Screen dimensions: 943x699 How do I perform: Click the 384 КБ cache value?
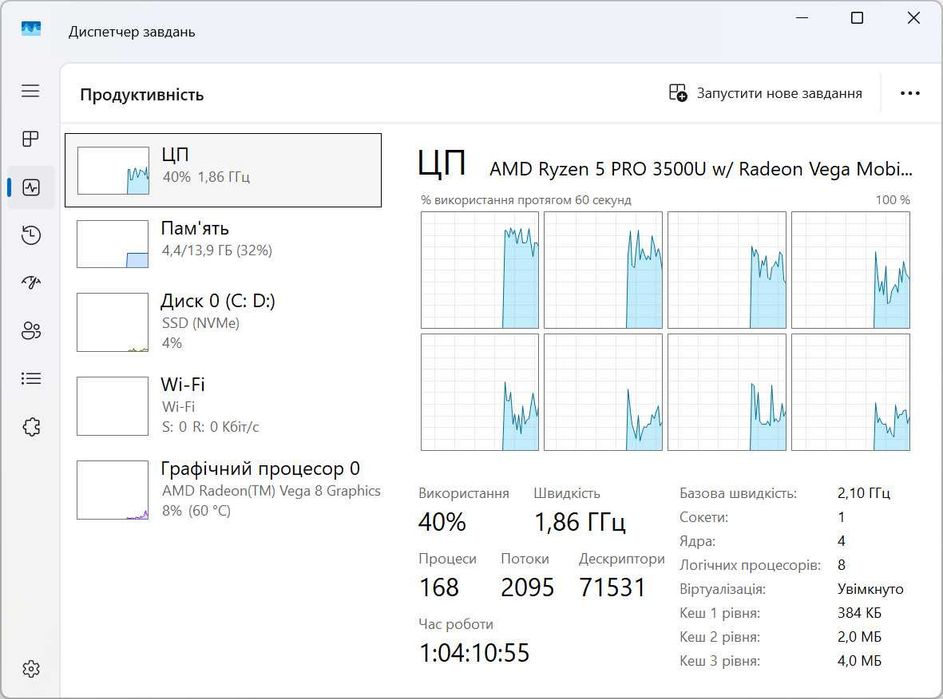point(859,613)
